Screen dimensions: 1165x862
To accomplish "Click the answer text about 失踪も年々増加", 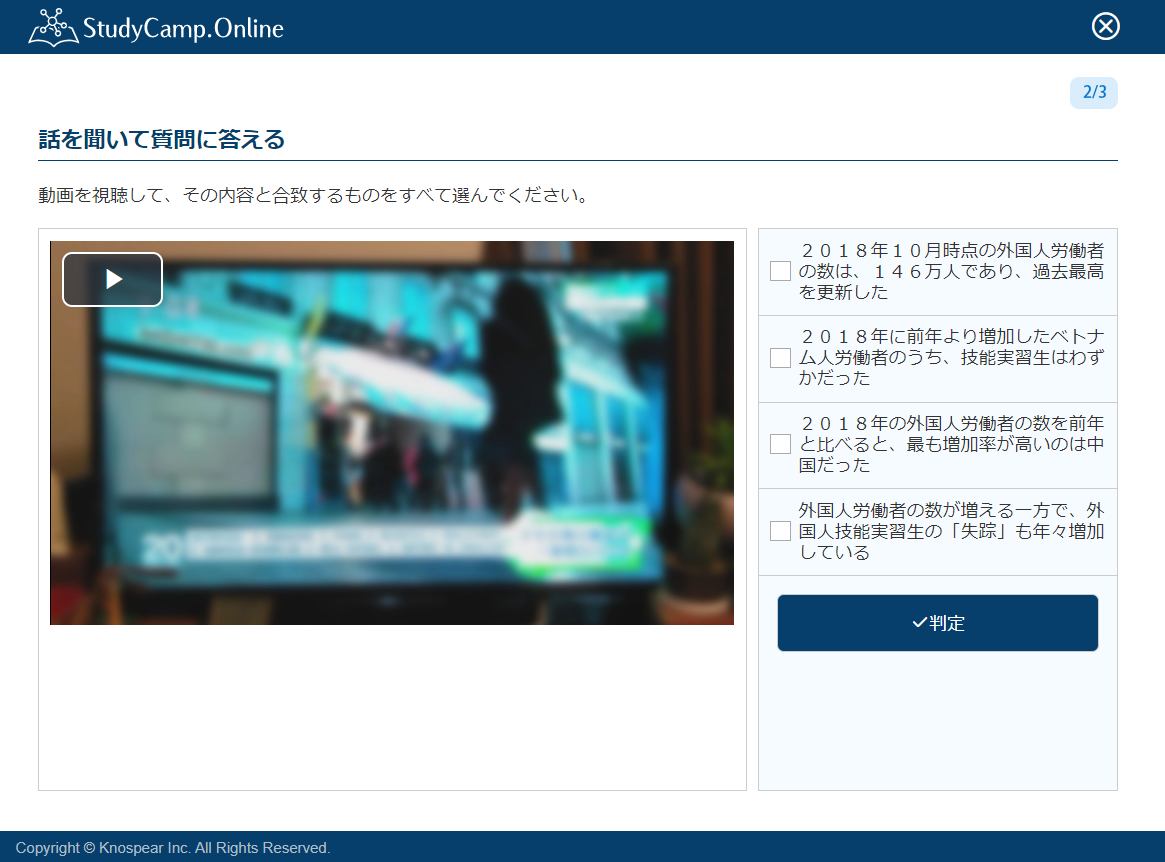I will coord(951,531).
